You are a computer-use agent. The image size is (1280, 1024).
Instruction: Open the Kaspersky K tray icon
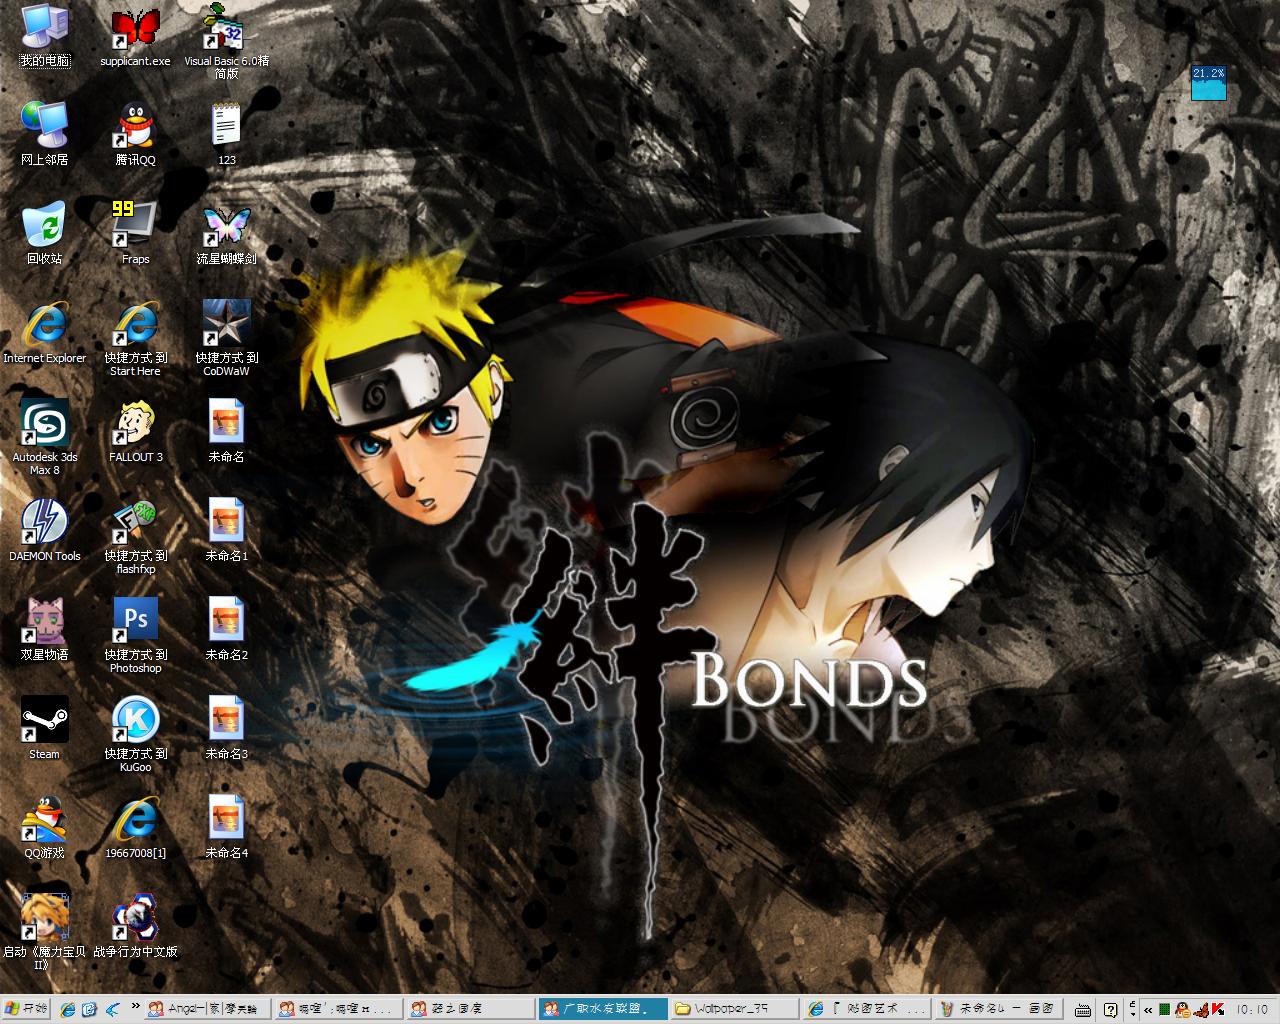[x=1218, y=1009]
